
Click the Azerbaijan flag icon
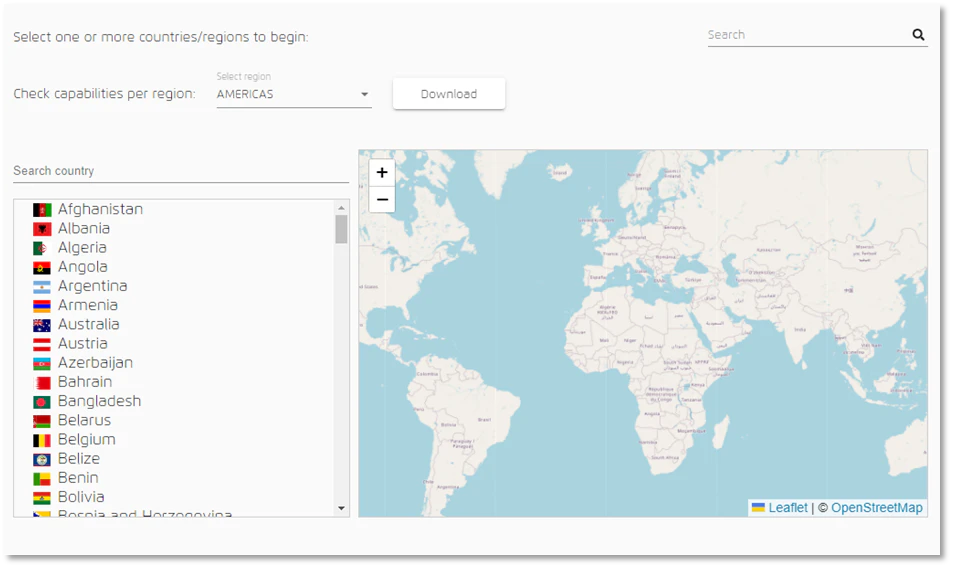pos(42,364)
